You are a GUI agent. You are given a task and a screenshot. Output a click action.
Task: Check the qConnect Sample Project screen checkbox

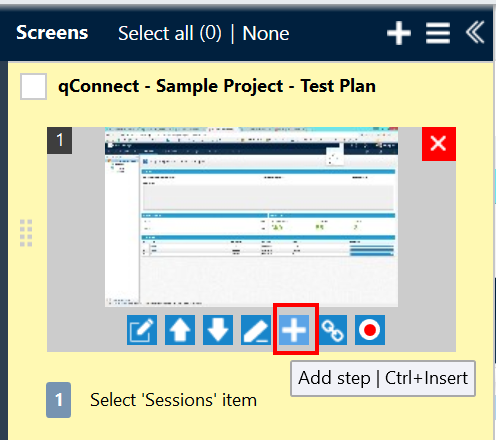[x=33, y=86]
